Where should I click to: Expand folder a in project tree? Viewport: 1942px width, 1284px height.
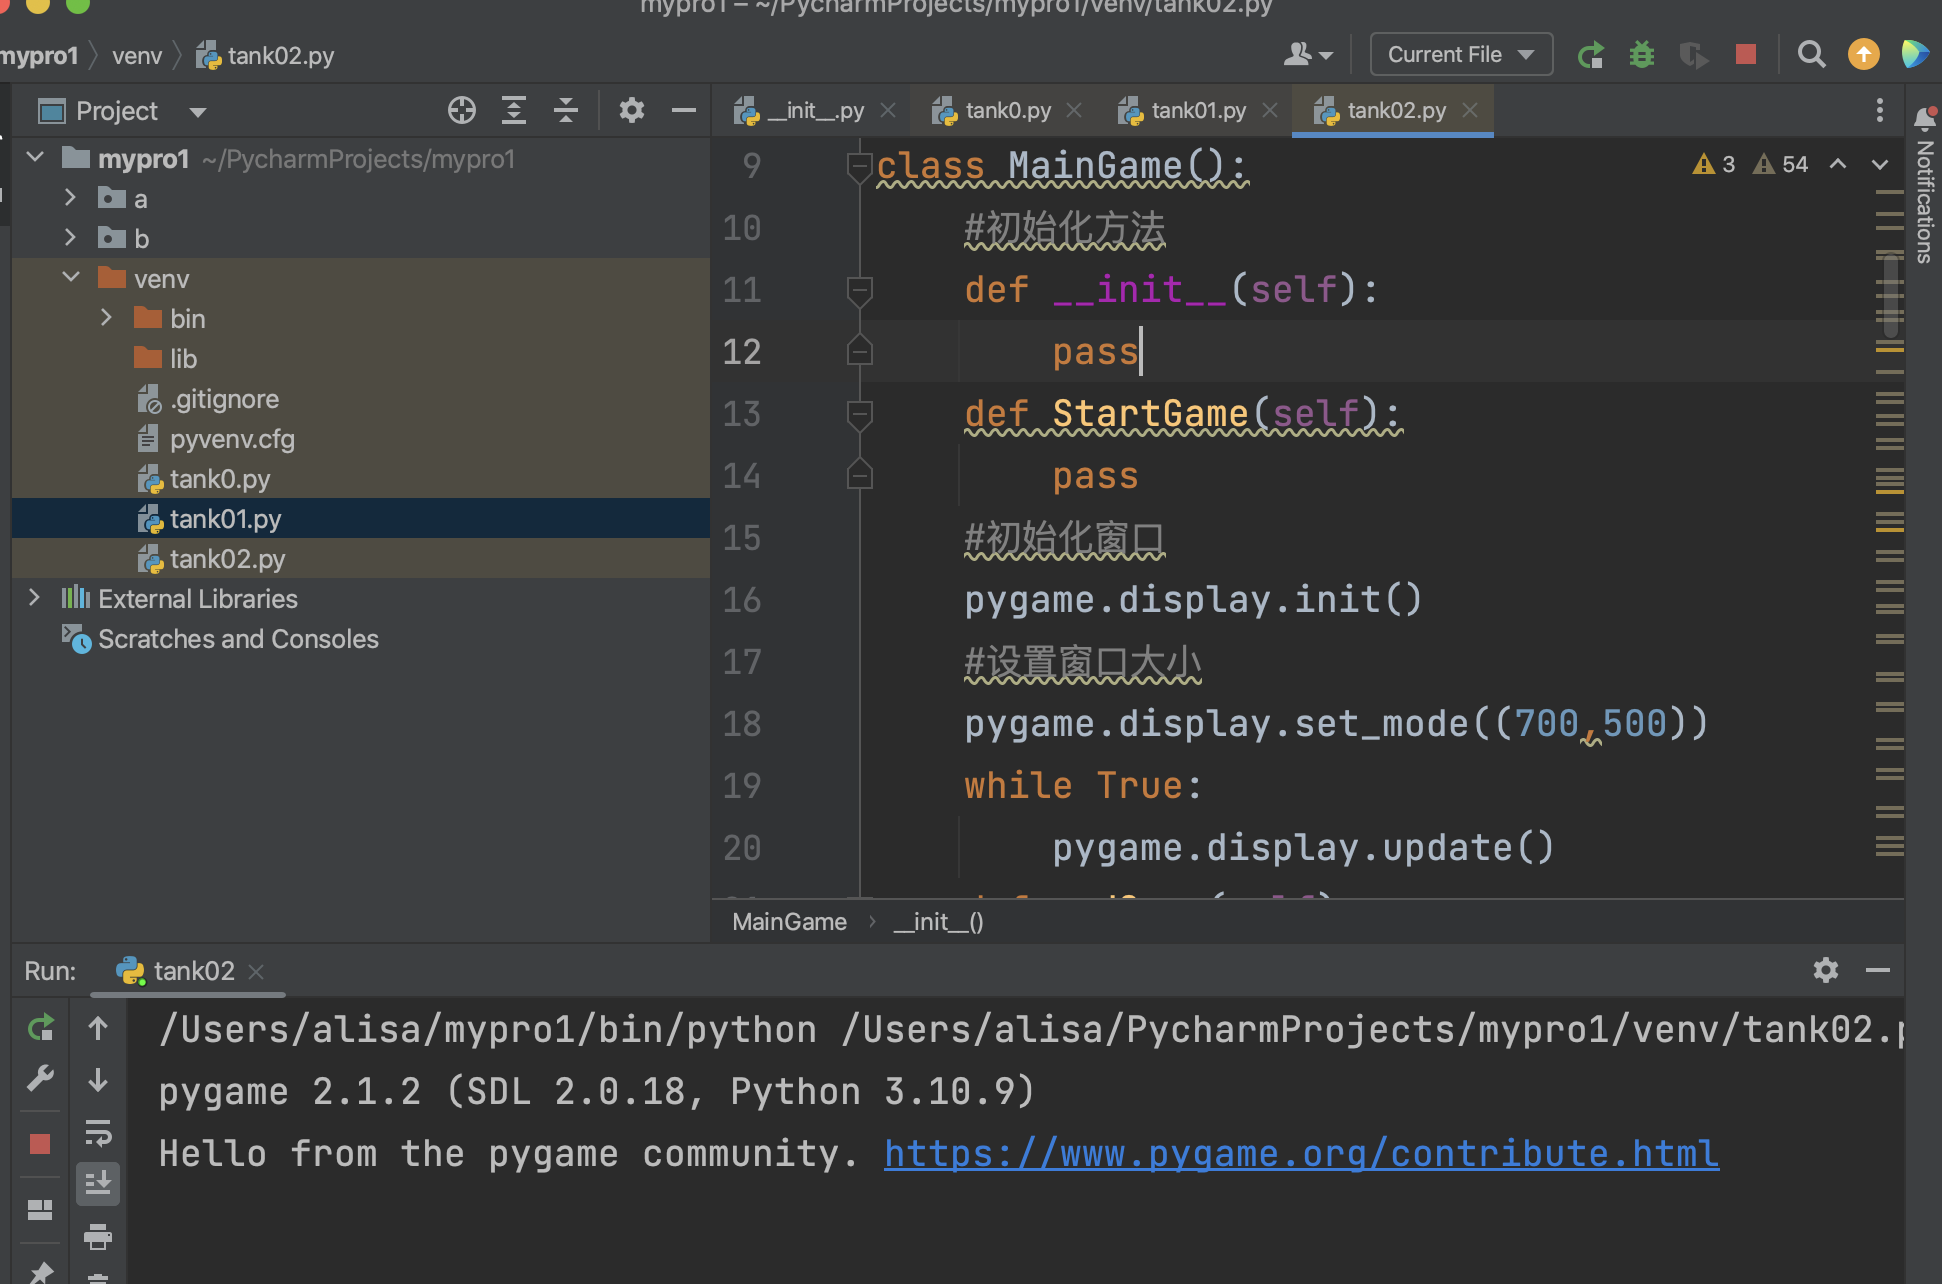(x=69, y=198)
